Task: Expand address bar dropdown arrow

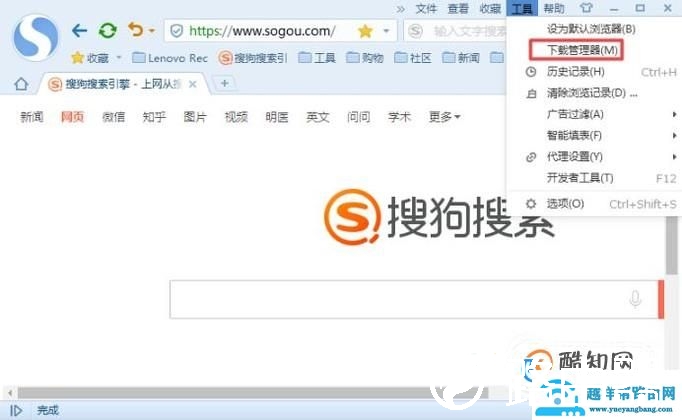Action: 386,31
